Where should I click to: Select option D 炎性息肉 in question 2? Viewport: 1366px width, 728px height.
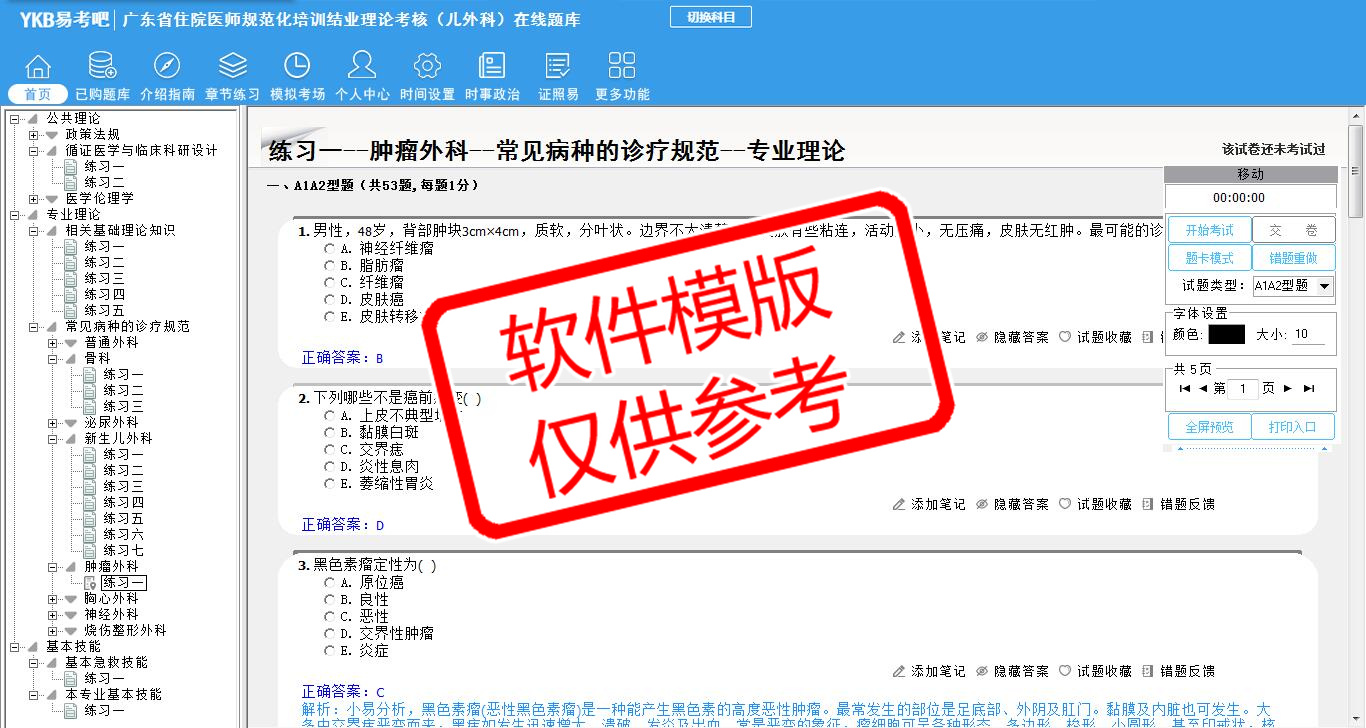click(x=329, y=467)
